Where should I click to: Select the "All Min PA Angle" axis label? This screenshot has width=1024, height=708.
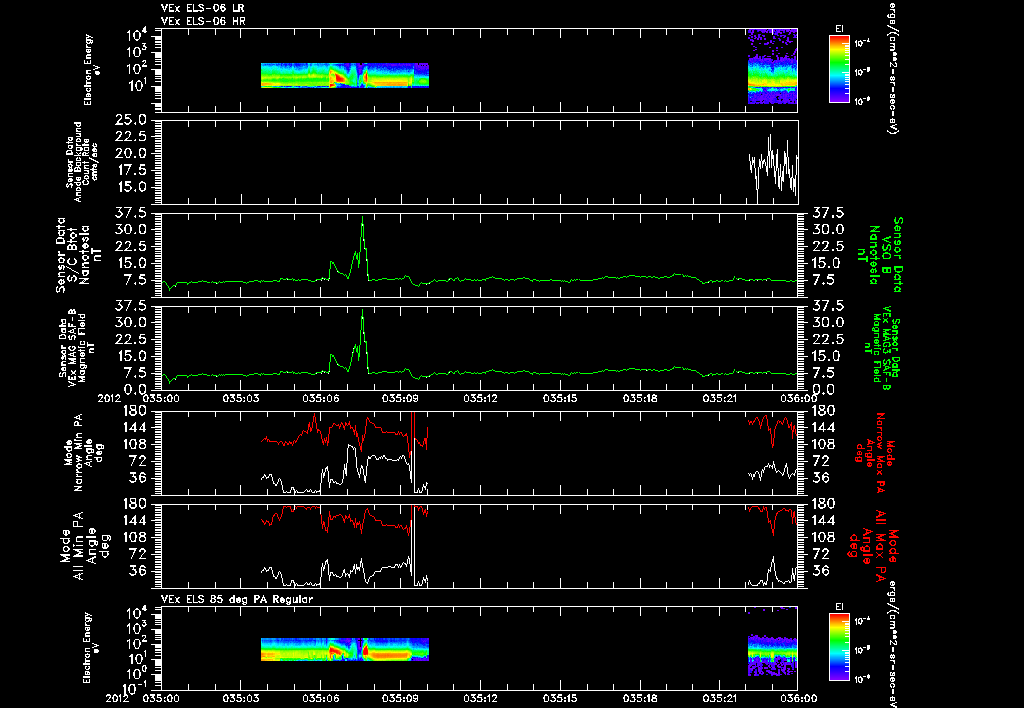coord(84,544)
